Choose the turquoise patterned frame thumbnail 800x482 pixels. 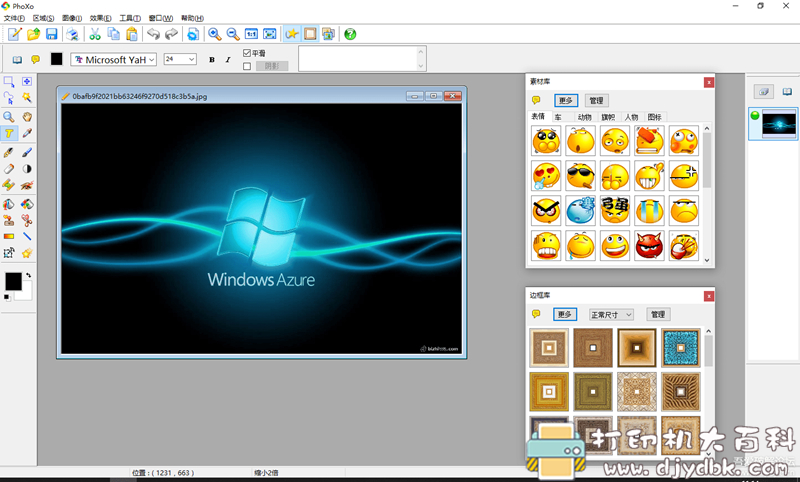click(x=681, y=348)
